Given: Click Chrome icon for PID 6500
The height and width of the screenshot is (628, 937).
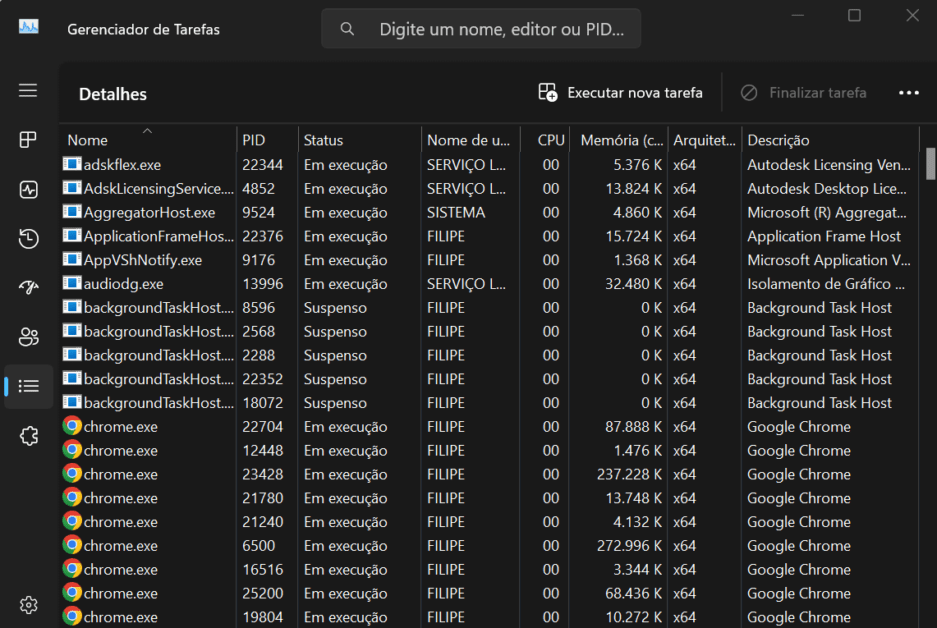Looking at the screenshot, I should pos(72,545).
